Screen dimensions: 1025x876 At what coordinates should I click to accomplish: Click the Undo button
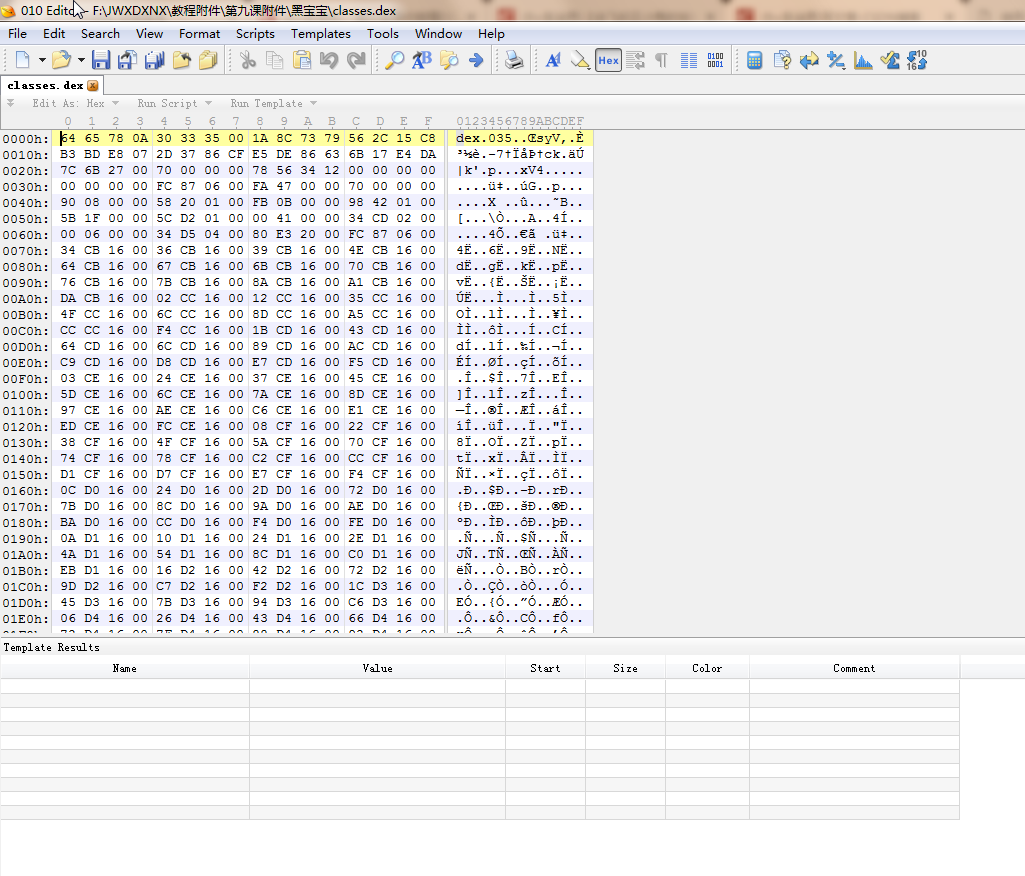[x=329, y=60]
